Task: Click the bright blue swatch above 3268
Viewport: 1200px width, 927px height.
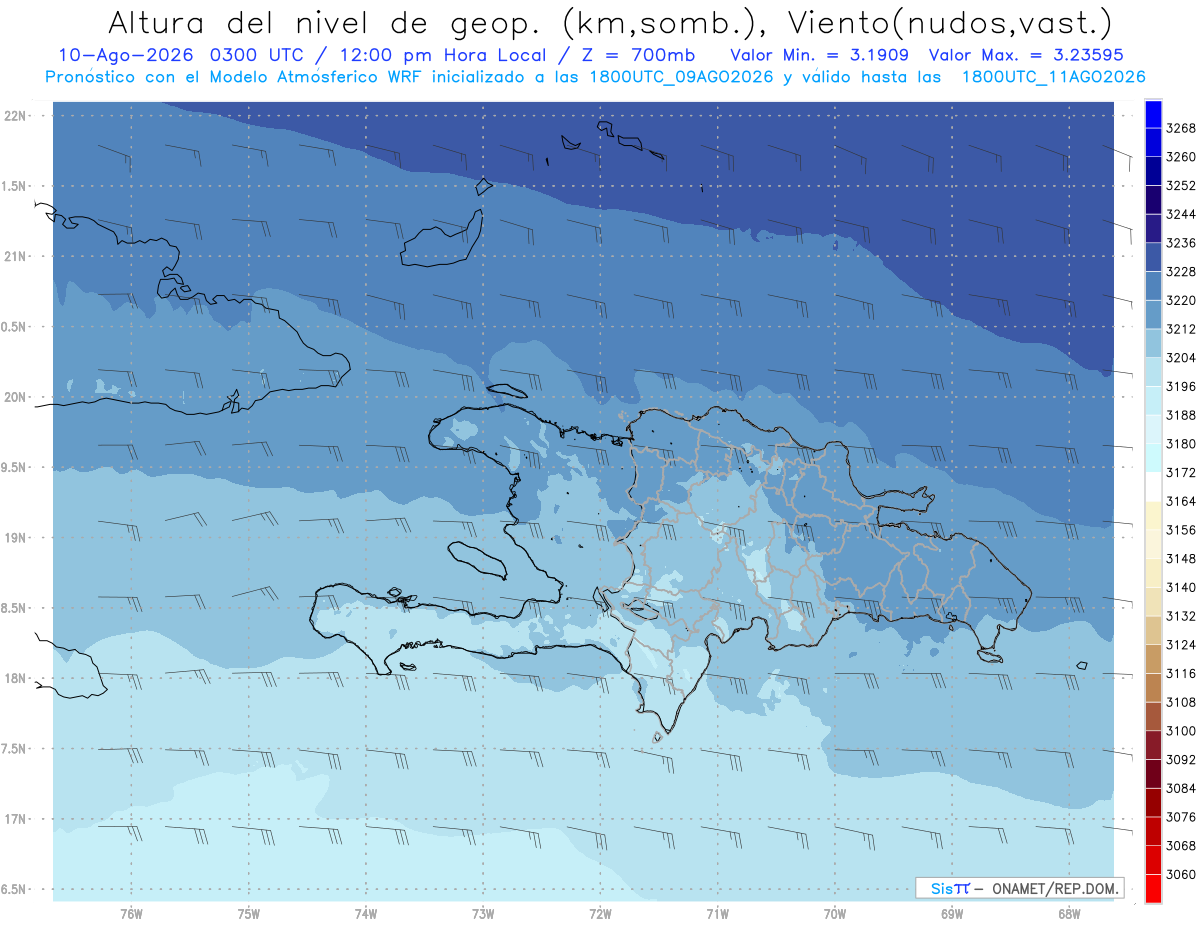Action: pos(1153,114)
